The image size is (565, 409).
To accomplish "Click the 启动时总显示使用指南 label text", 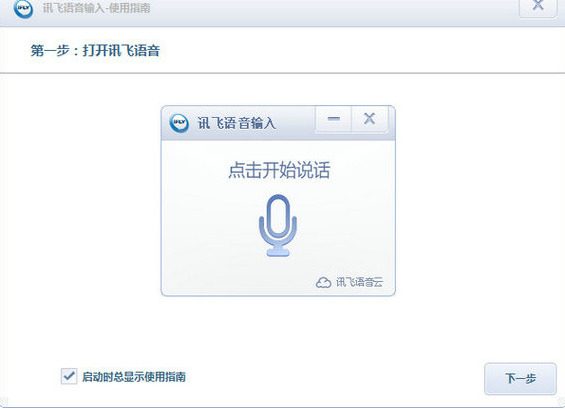I will pyautogui.click(x=134, y=377).
